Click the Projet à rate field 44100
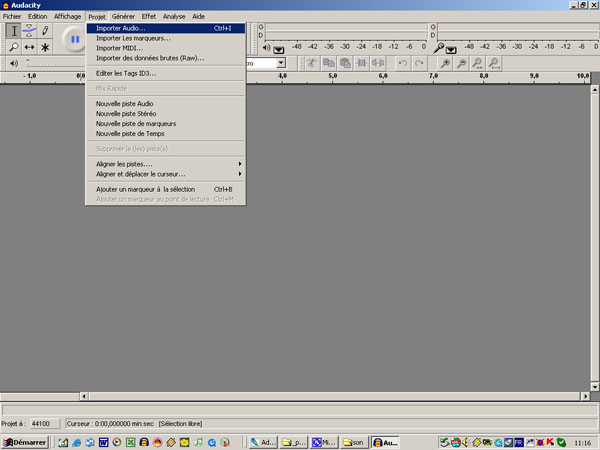This screenshot has height=450, width=600. coord(45,424)
